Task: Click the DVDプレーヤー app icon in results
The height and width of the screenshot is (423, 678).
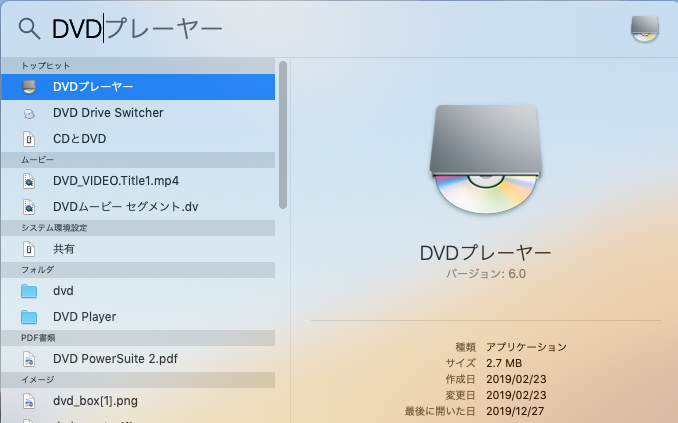Action: tap(29, 87)
